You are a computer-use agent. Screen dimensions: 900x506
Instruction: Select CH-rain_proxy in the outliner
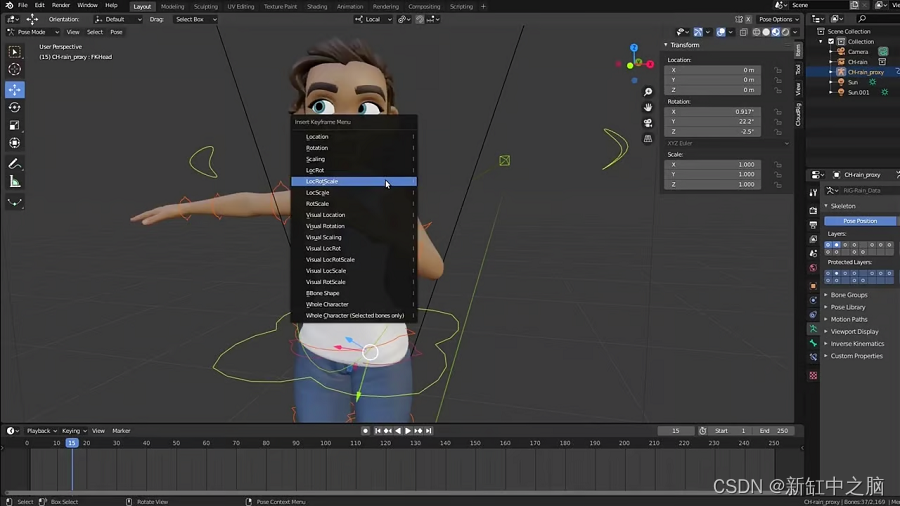tap(865, 72)
